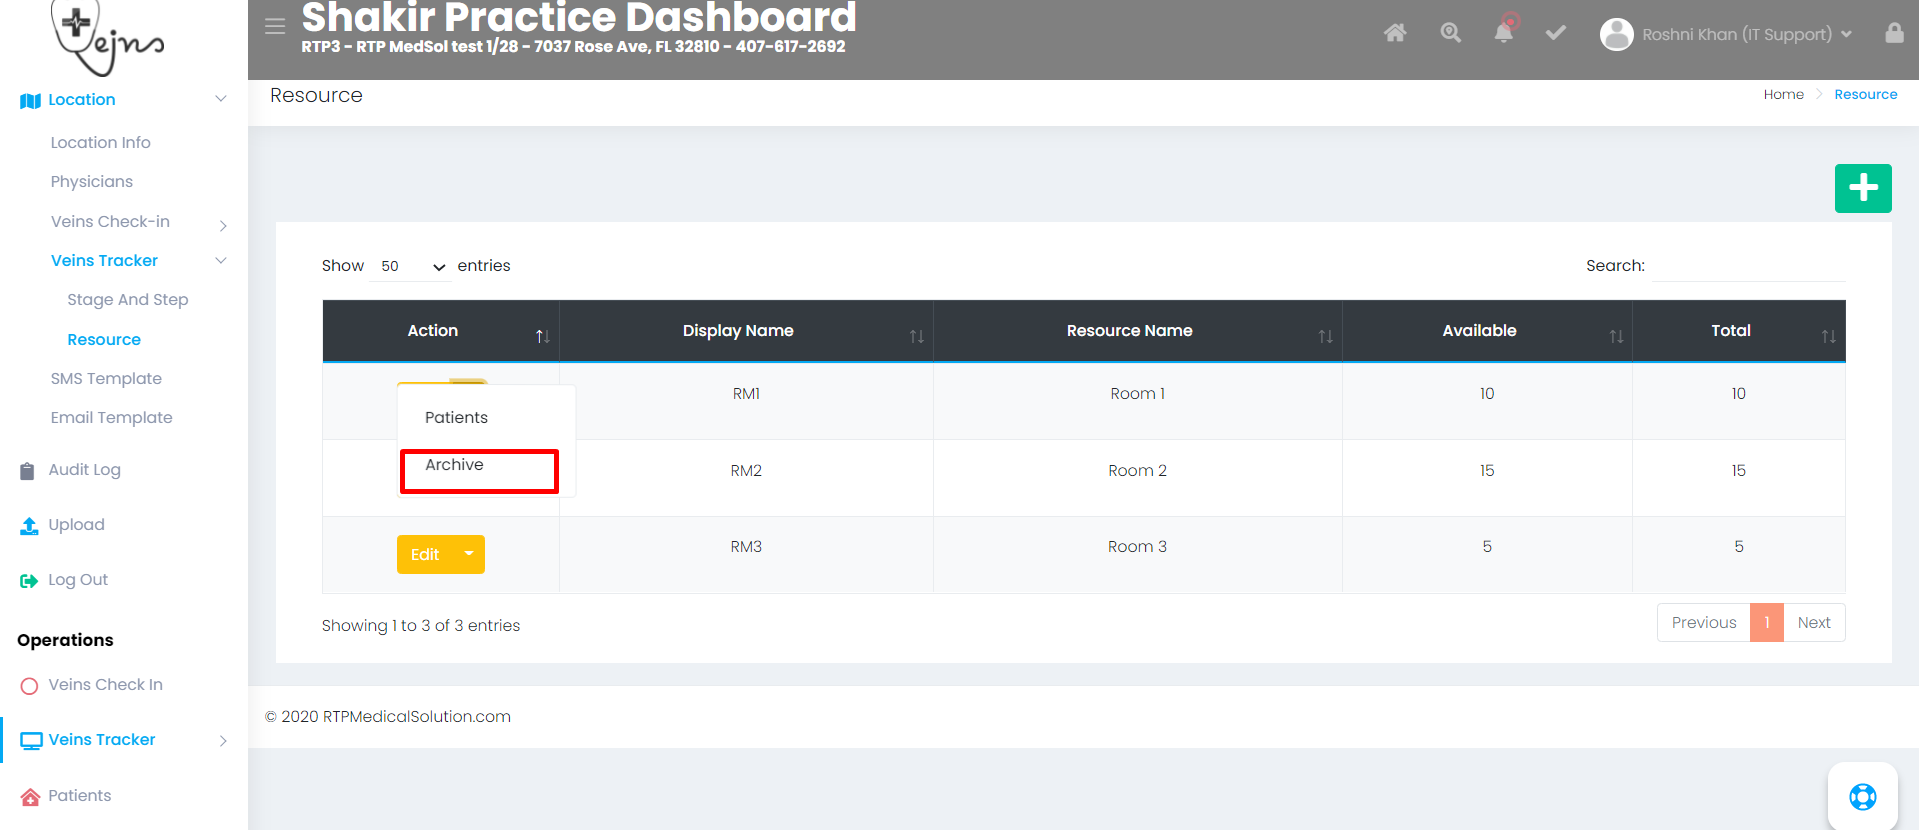Click the Edit button for RM3
This screenshot has height=830, width=1919.
pos(425,554)
